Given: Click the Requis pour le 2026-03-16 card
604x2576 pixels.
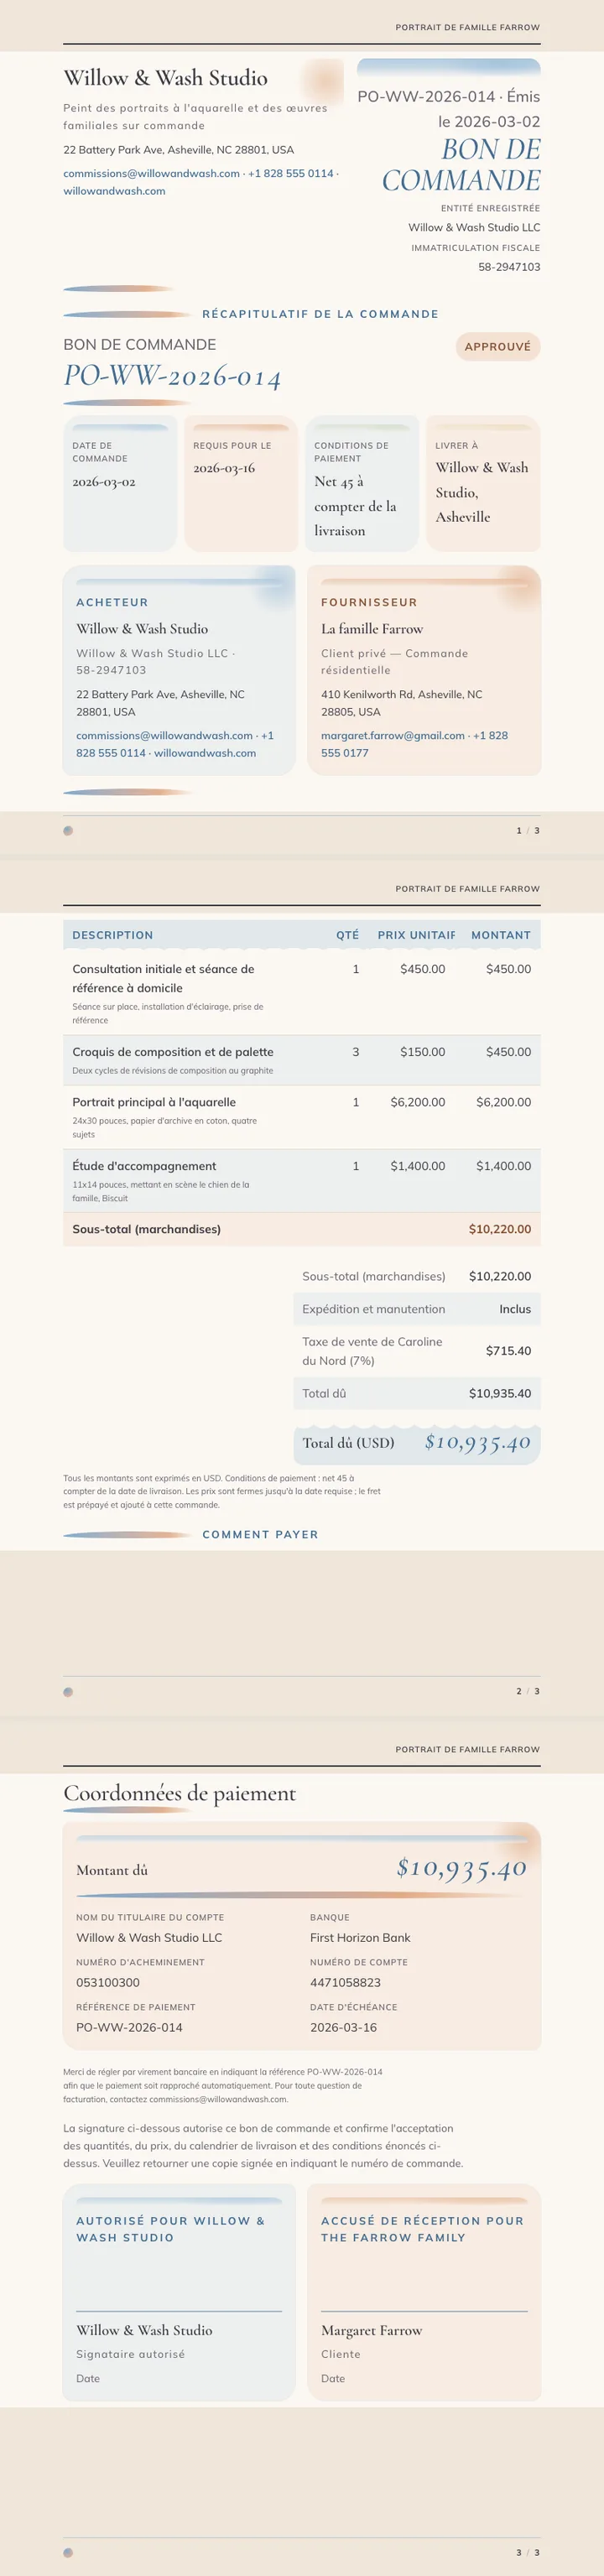Looking at the screenshot, I should (x=241, y=484).
